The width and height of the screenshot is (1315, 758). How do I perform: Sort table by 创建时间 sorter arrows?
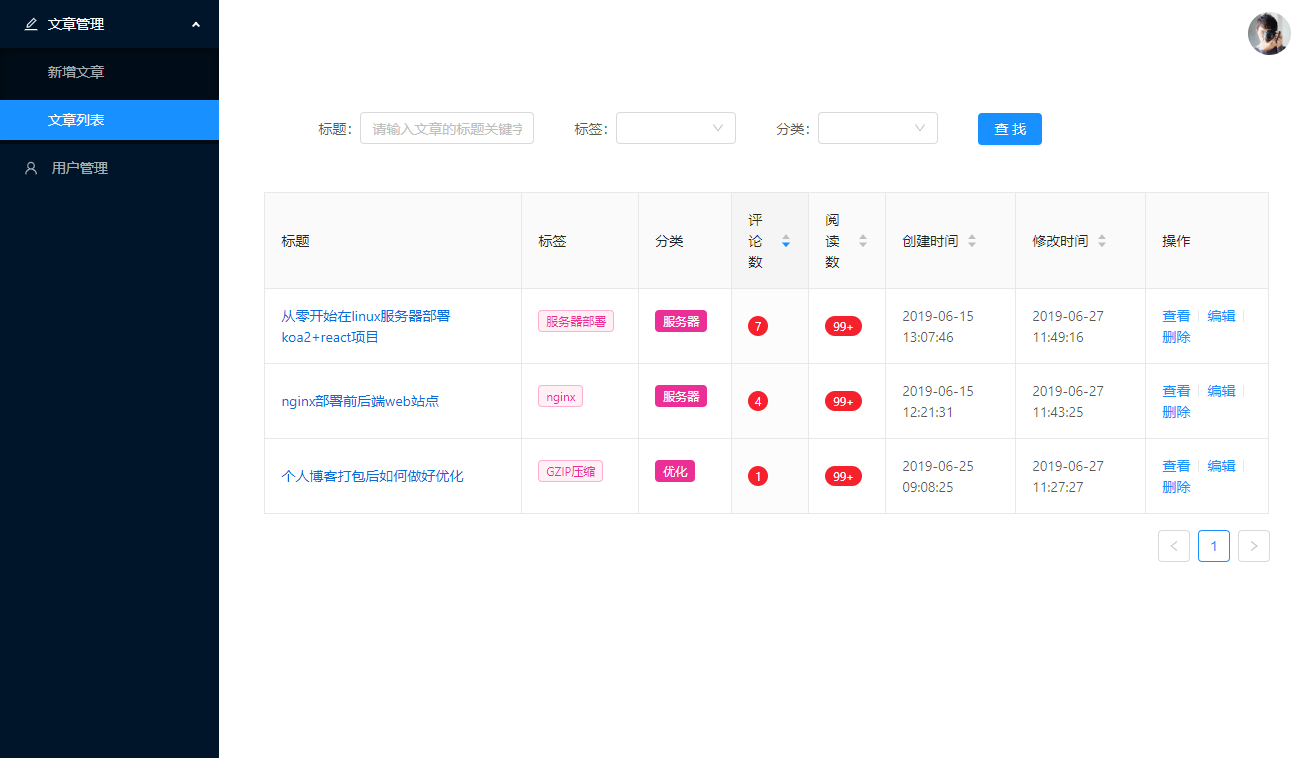click(x=972, y=241)
